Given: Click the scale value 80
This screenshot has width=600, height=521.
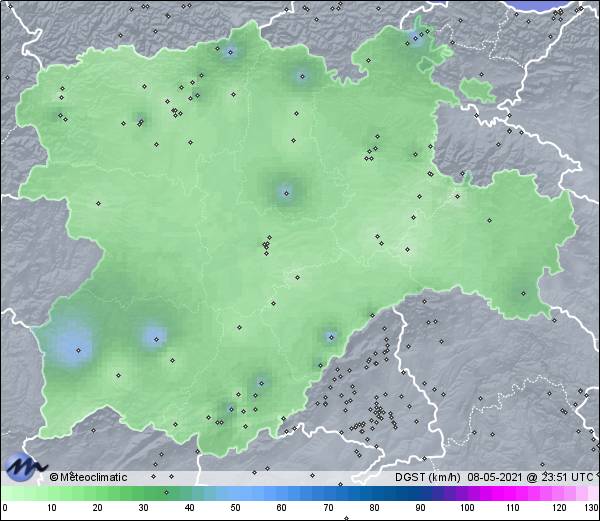Looking at the screenshot, I should click(x=374, y=508).
